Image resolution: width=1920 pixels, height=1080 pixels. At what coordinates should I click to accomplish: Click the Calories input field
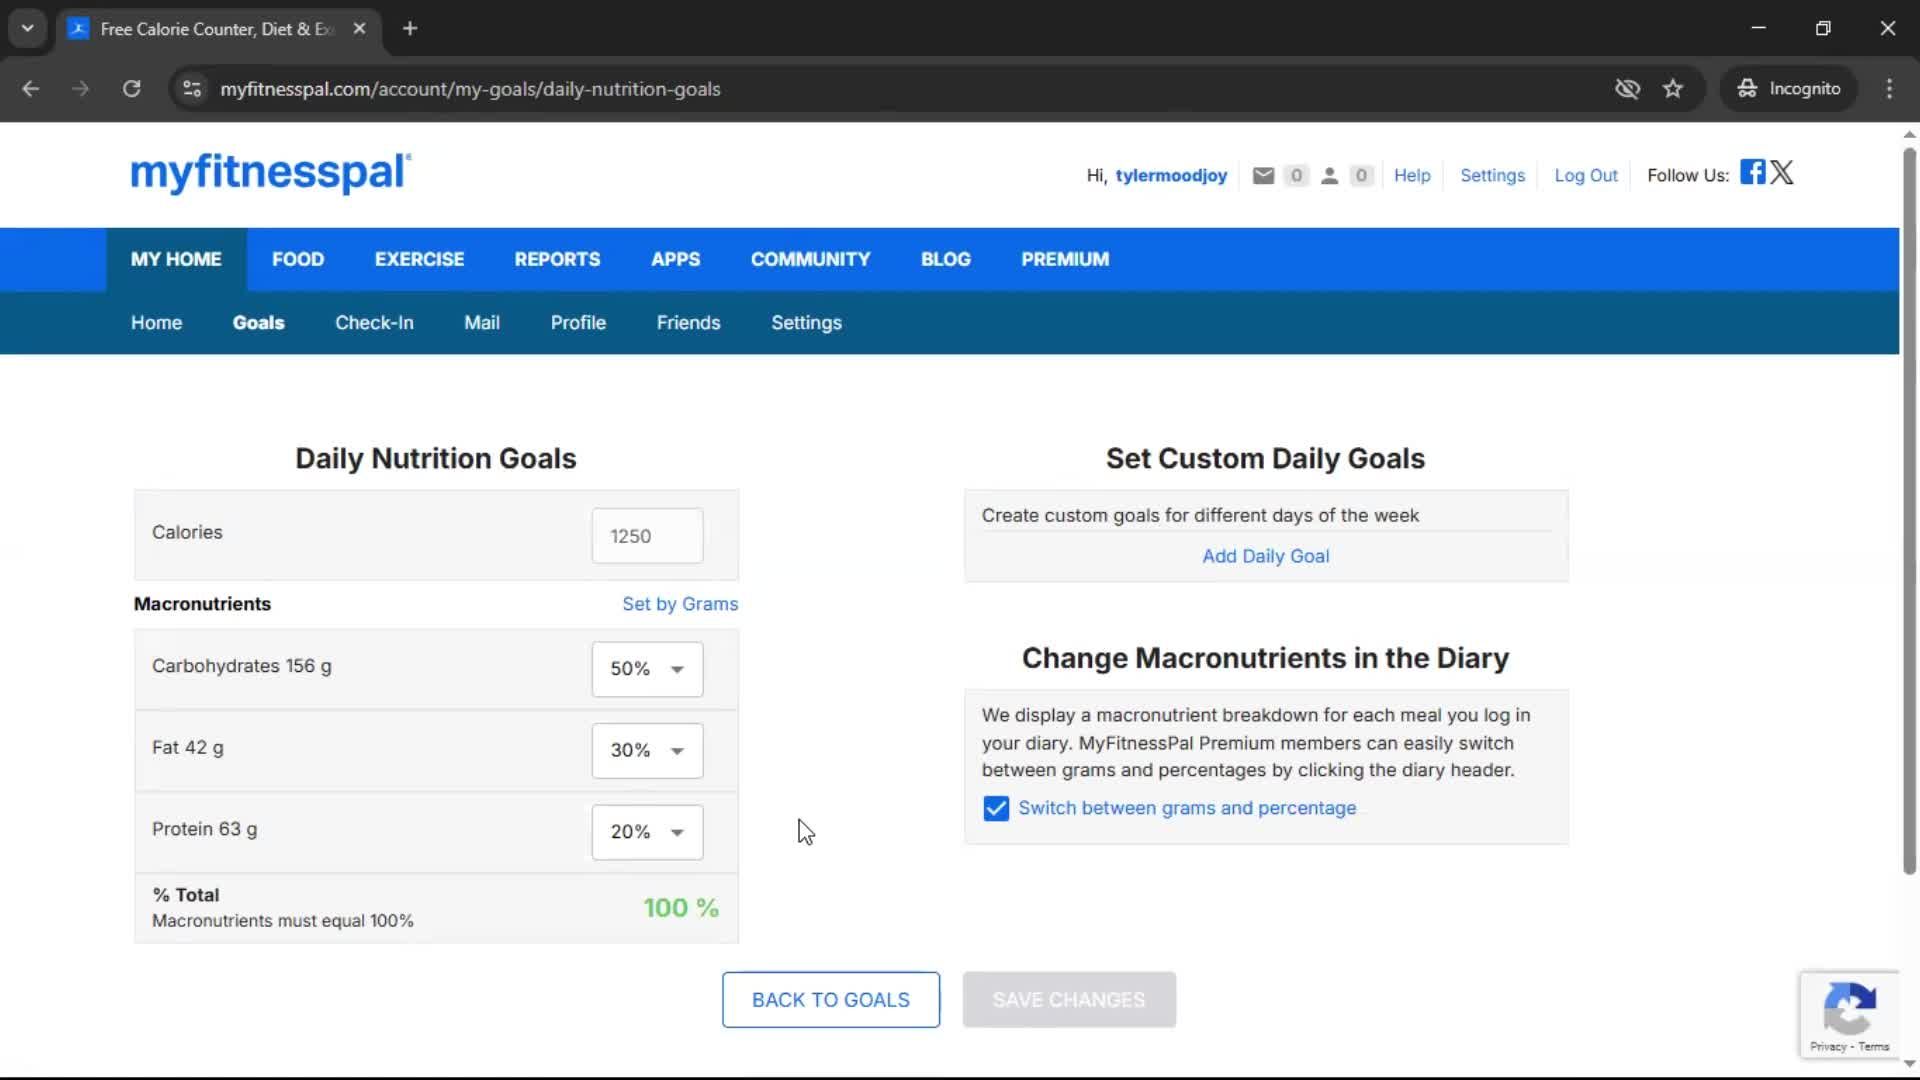[647, 536]
